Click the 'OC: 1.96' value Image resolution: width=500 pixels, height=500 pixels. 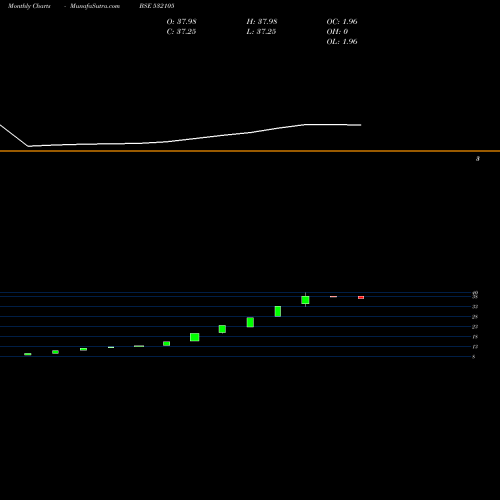342,22
